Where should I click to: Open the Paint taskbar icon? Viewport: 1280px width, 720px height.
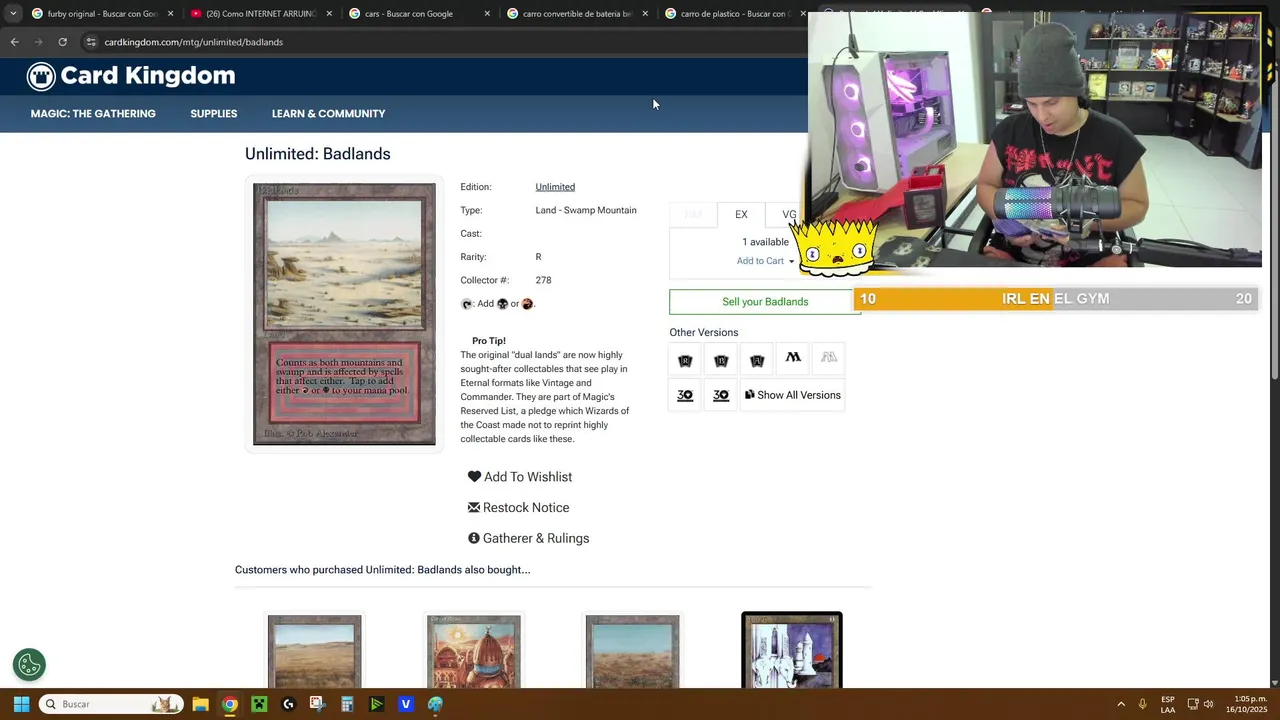click(435, 704)
